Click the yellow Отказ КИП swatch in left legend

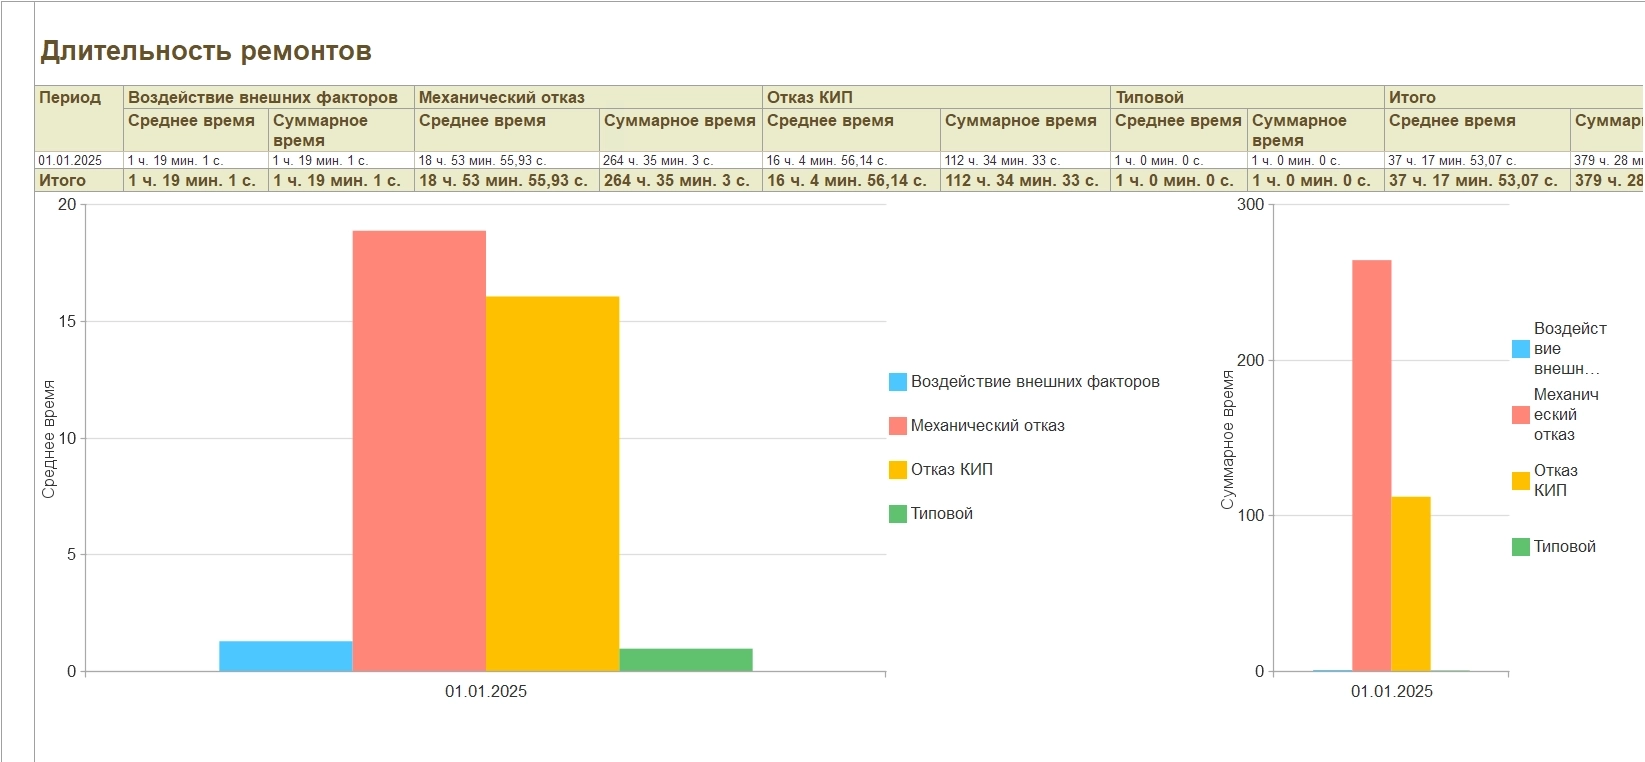(897, 470)
